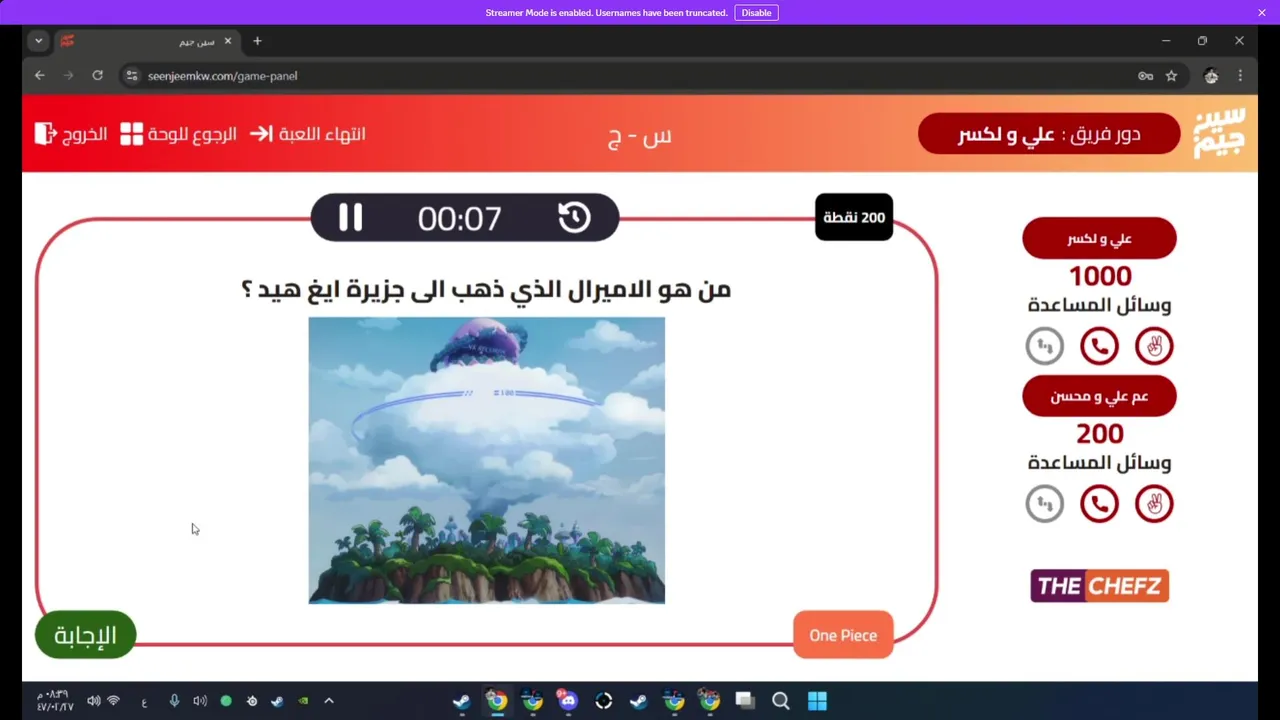Reset the timer with the circular arrow icon
The image size is (1280, 720).
(574, 218)
